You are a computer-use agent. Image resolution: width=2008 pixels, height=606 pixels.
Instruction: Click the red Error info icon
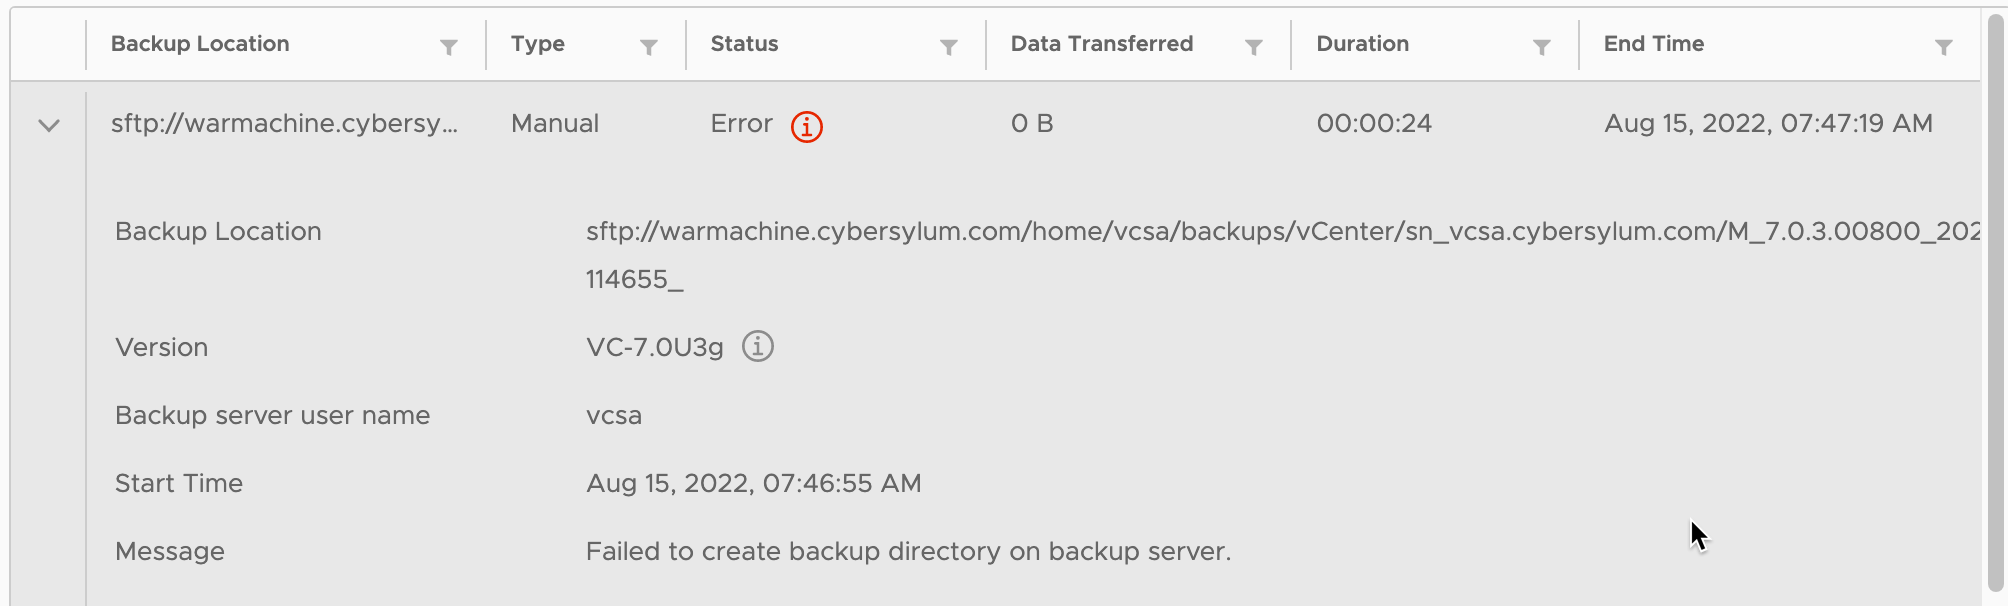coord(807,127)
